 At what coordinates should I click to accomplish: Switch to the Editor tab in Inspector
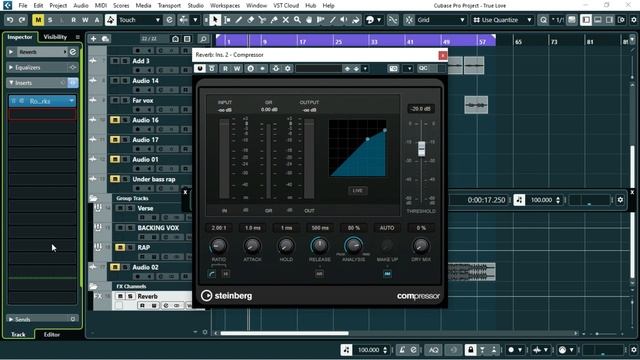pos(52,334)
